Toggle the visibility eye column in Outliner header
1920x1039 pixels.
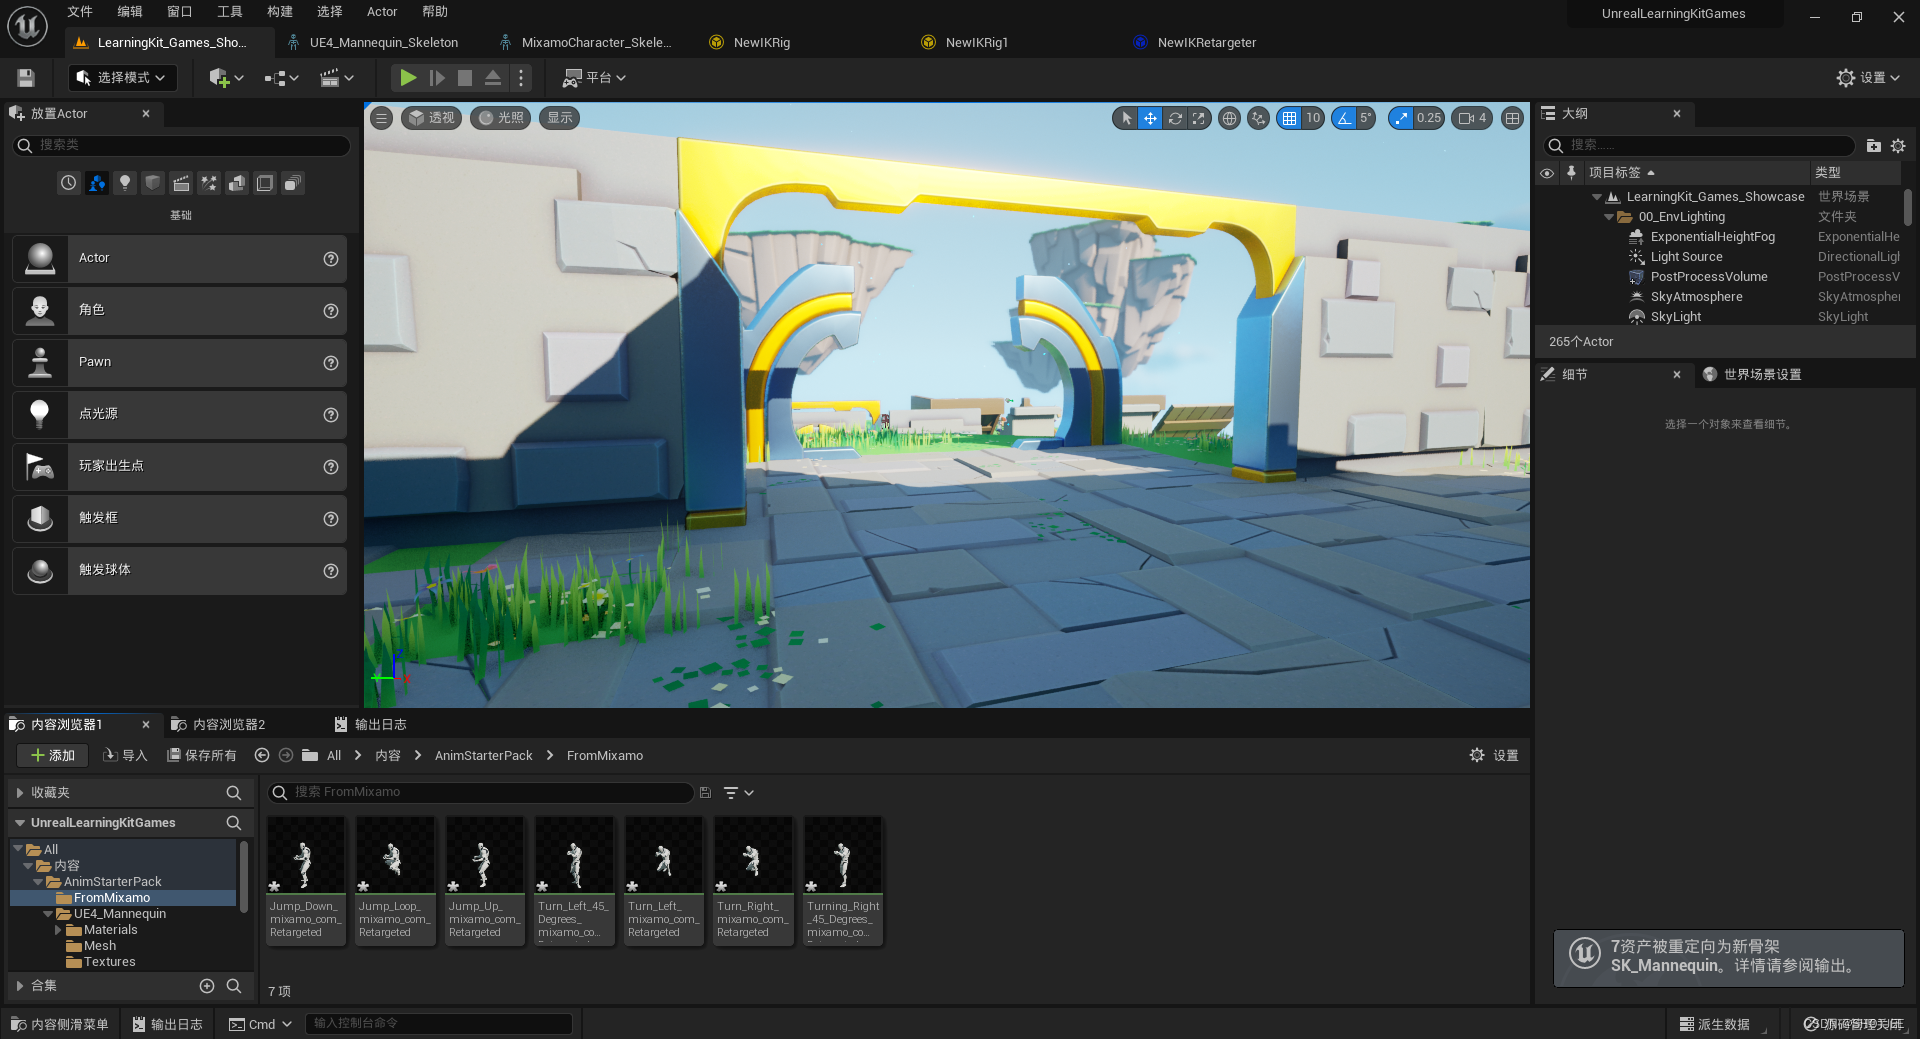[x=1546, y=173]
